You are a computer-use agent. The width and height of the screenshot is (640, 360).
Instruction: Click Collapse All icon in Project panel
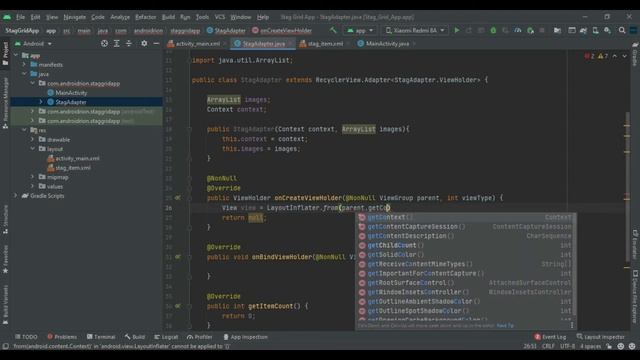pos(129,43)
